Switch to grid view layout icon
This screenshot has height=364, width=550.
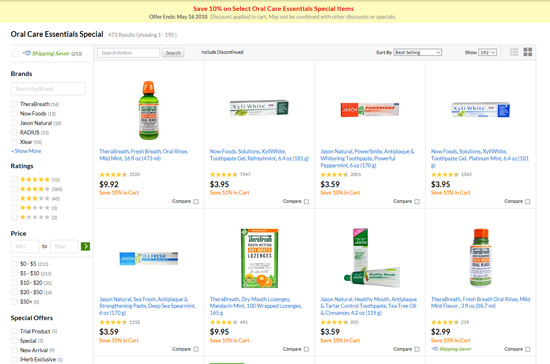(x=528, y=52)
